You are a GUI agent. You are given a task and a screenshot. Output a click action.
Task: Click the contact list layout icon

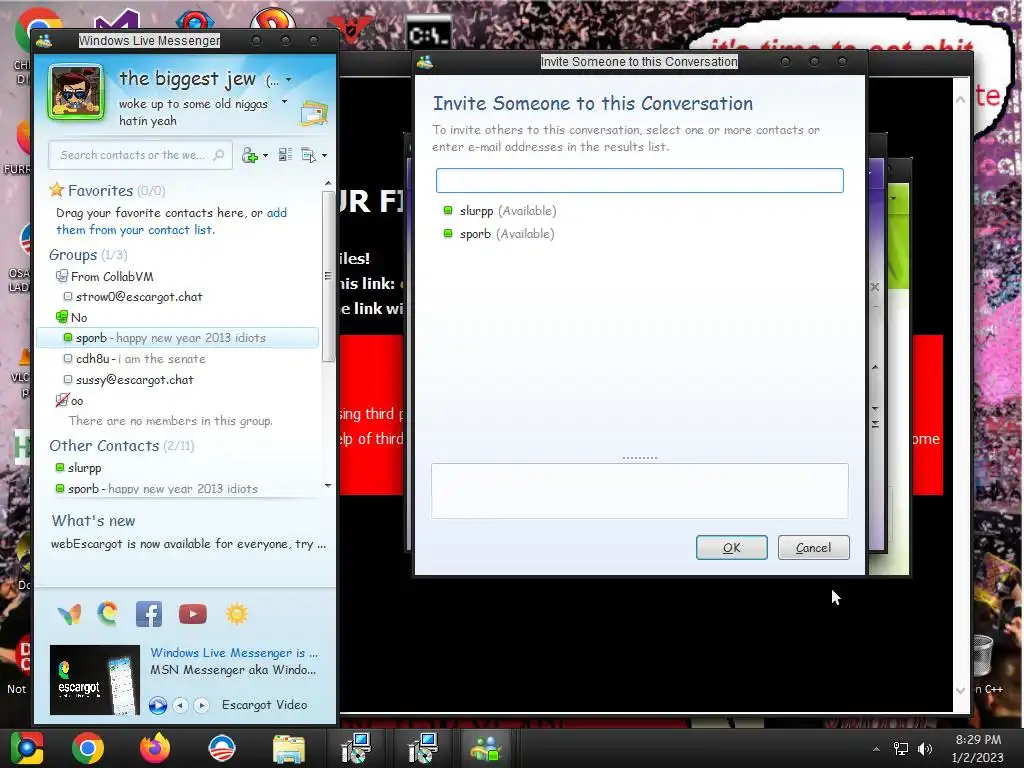(x=285, y=155)
